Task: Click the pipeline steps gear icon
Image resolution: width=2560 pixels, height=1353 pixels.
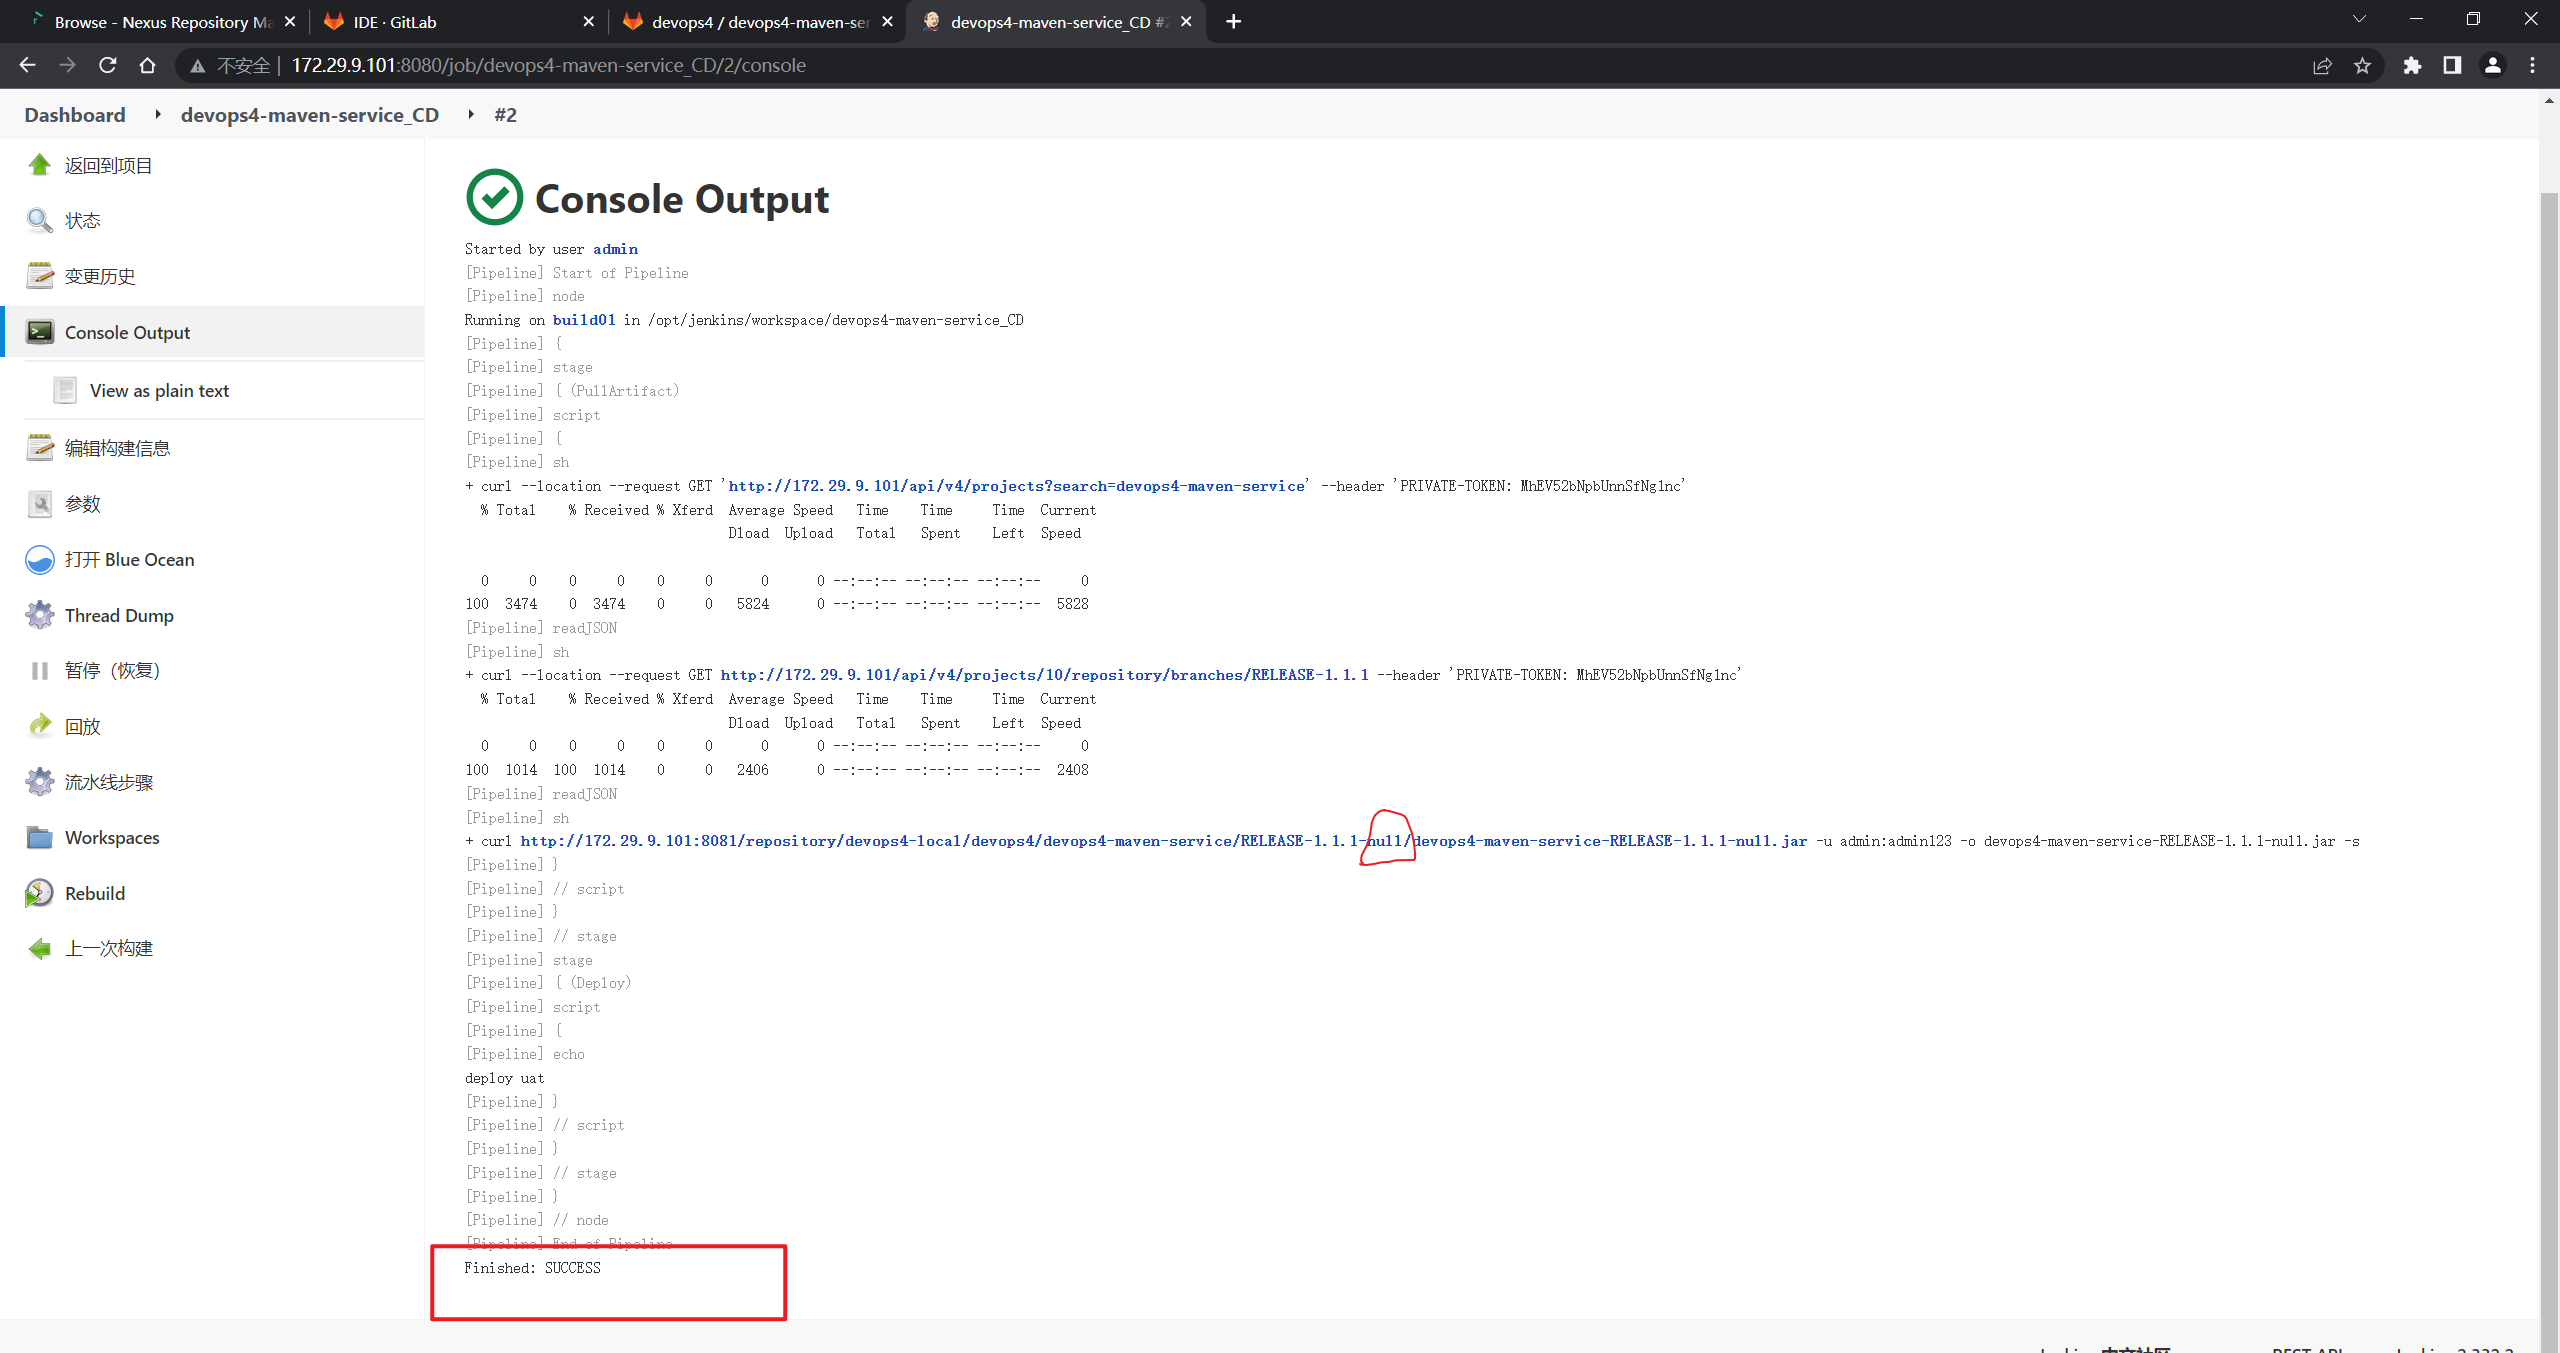Action: (39, 782)
